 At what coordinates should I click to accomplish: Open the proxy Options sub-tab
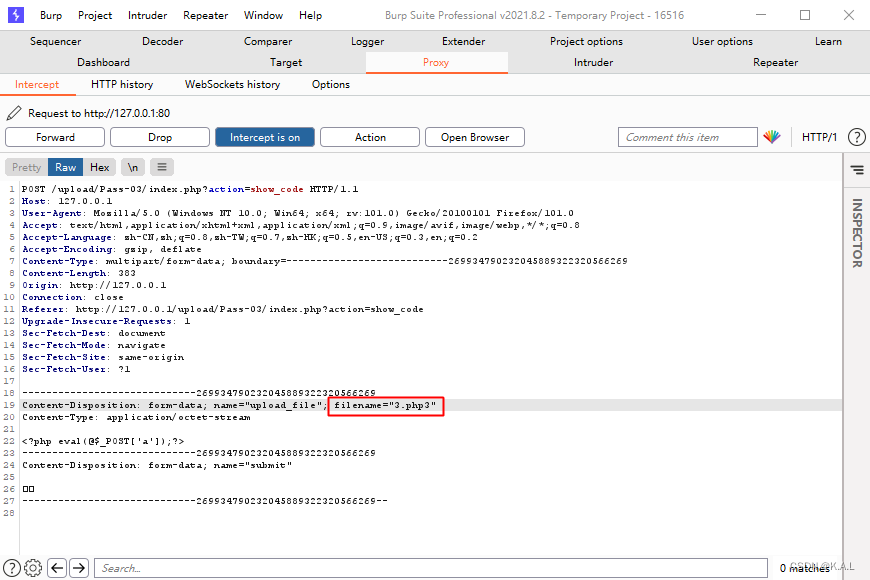[331, 84]
